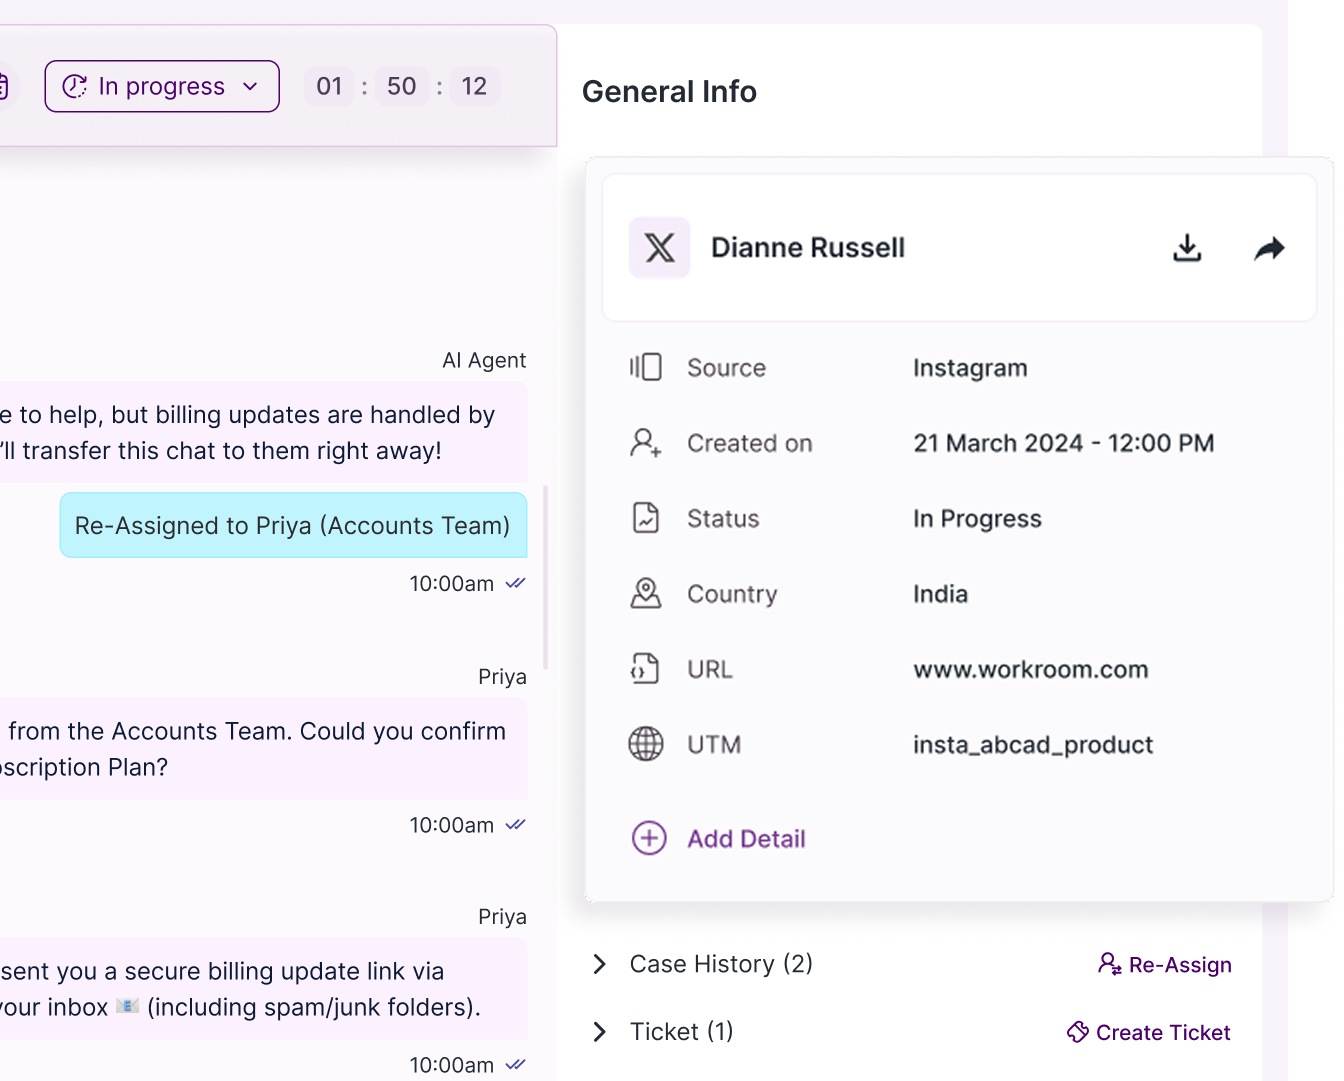Click the URL file icon

click(x=645, y=669)
